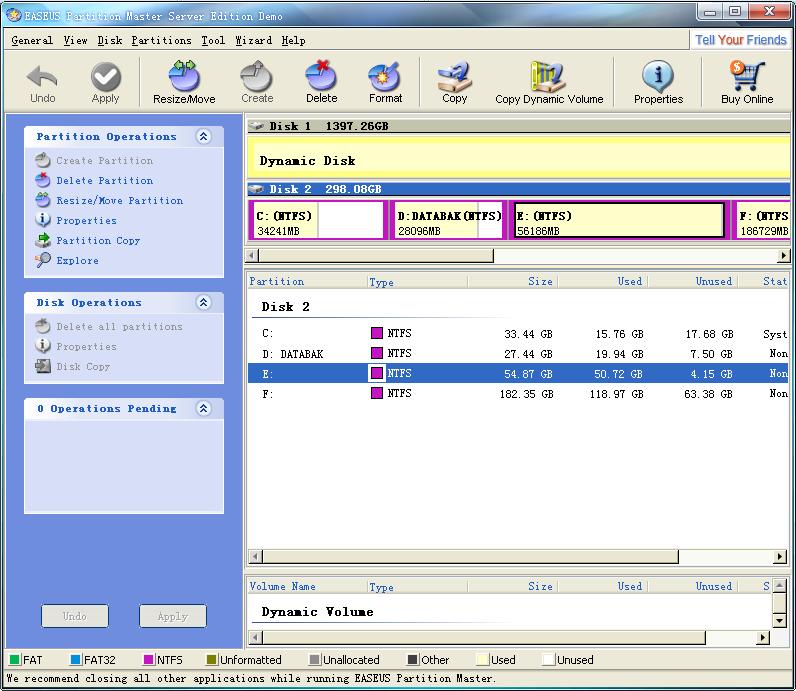
Task: Open the General menu
Action: (x=32, y=40)
